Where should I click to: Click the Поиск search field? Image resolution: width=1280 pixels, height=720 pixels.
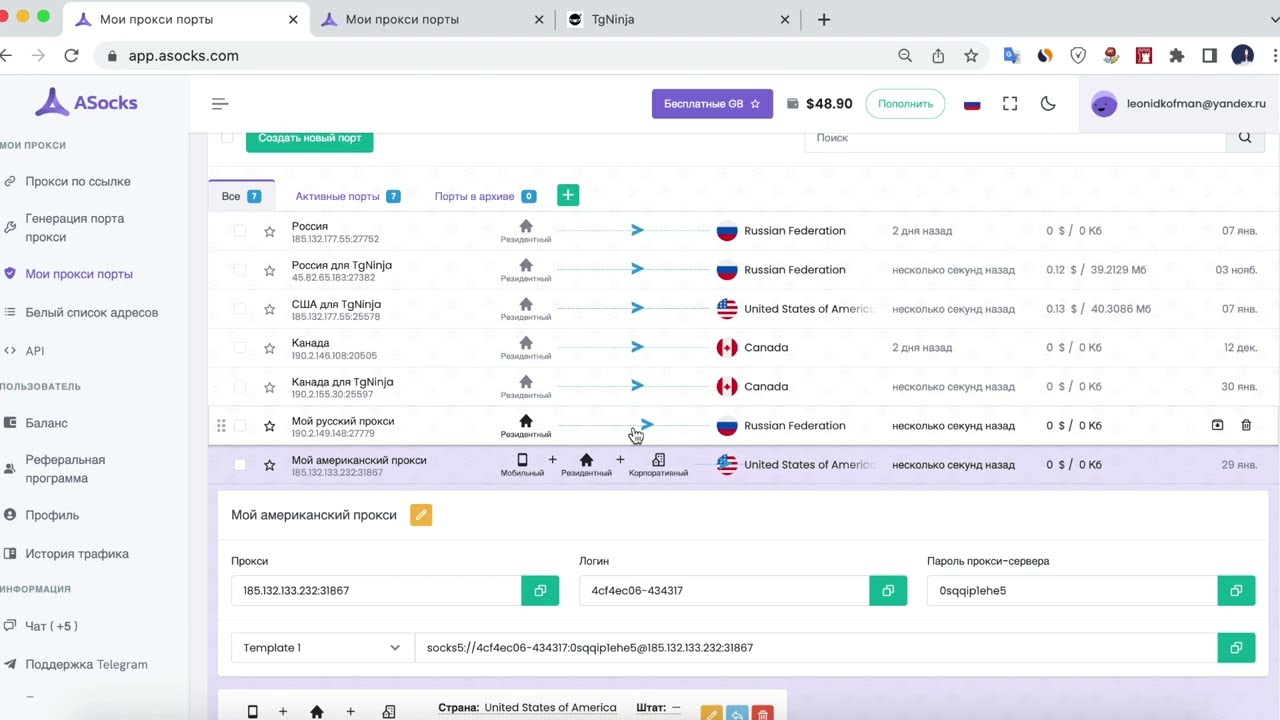[x=1015, y=138]
